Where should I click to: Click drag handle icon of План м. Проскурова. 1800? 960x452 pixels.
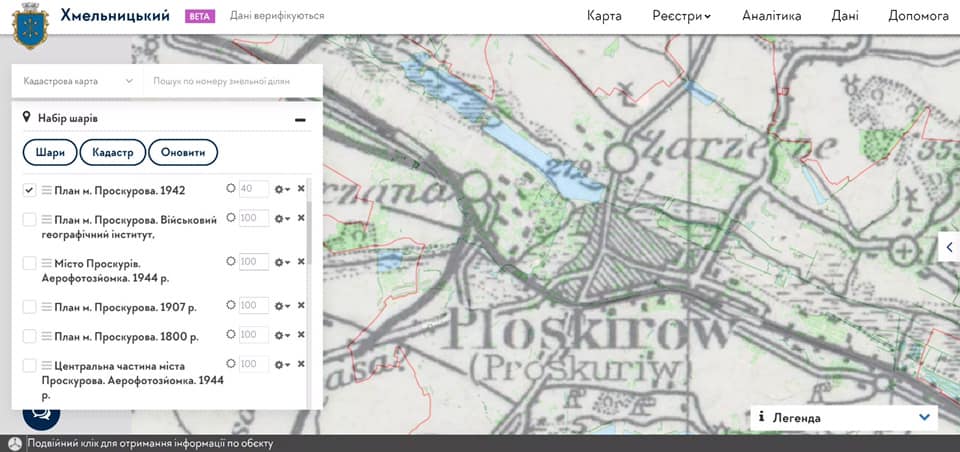point(47,336)
